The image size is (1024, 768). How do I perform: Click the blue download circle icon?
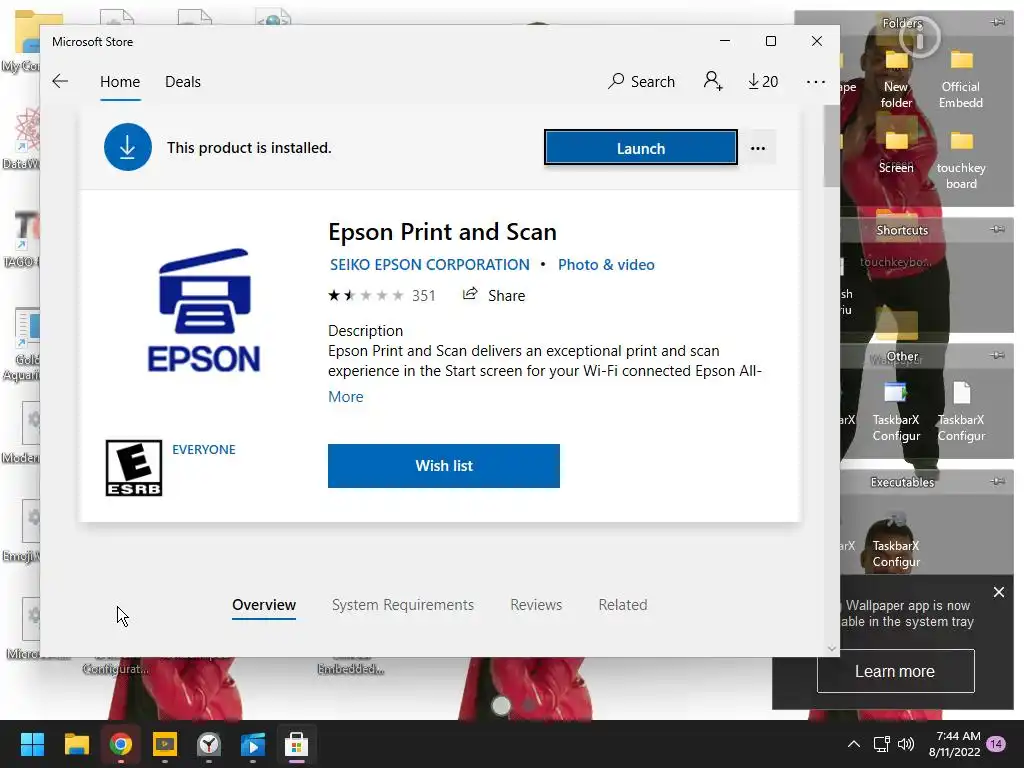point(128,148)
